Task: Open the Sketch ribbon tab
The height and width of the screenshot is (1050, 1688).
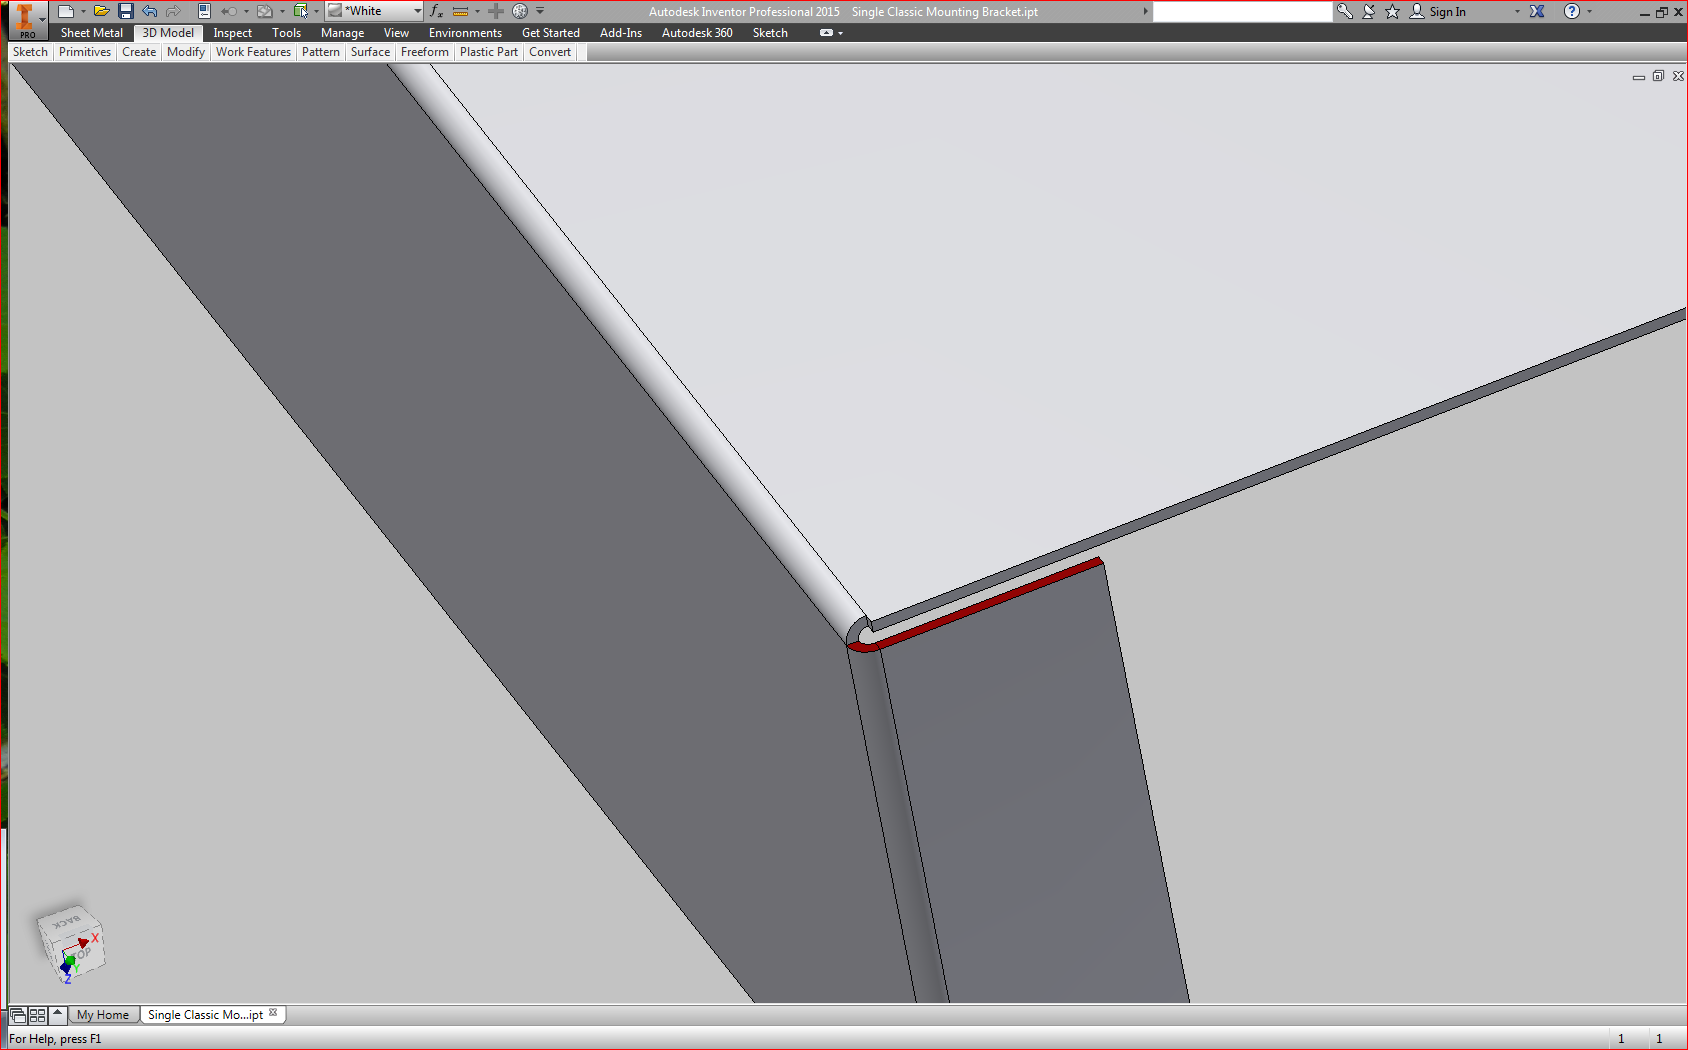Action: (770, 33)
